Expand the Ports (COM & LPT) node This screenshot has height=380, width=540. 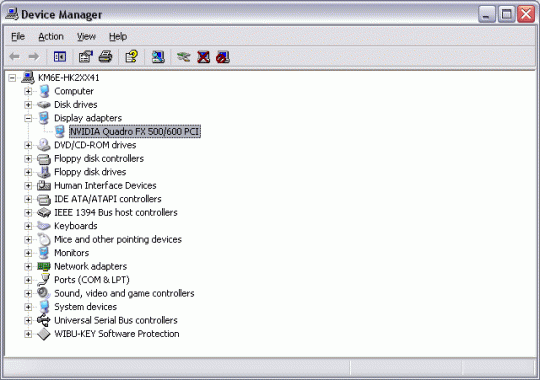[28, 280]
